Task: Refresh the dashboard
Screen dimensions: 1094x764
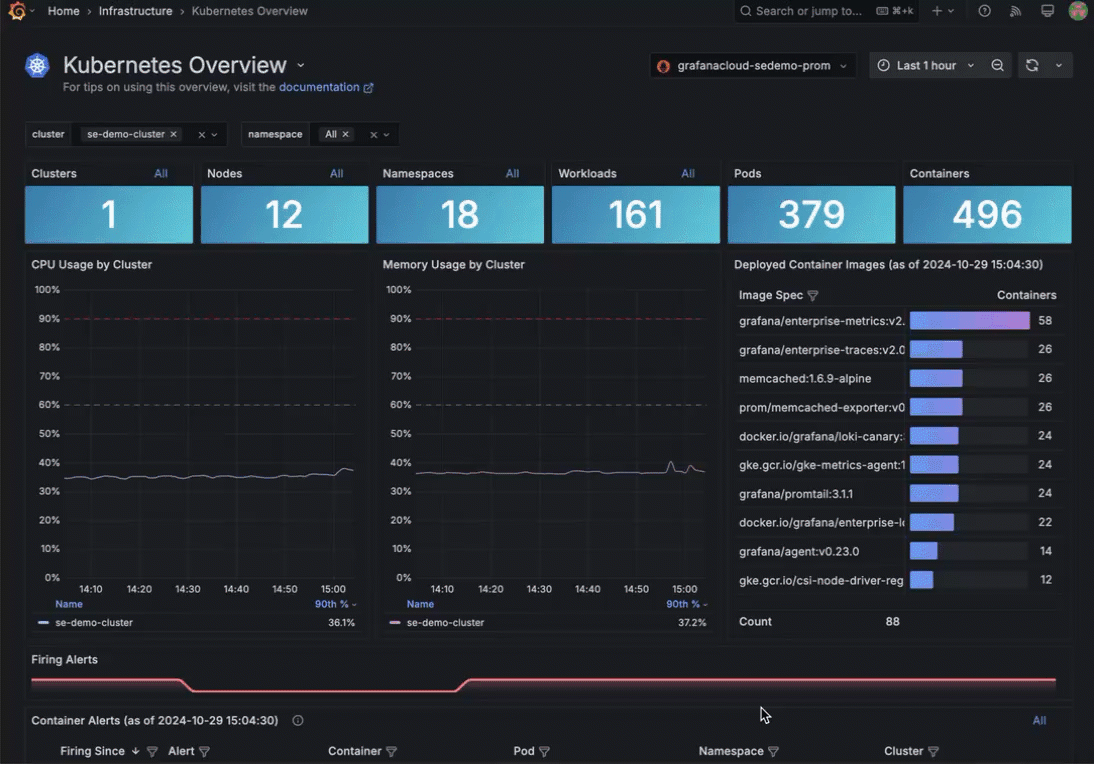Action: (1032, 66)
